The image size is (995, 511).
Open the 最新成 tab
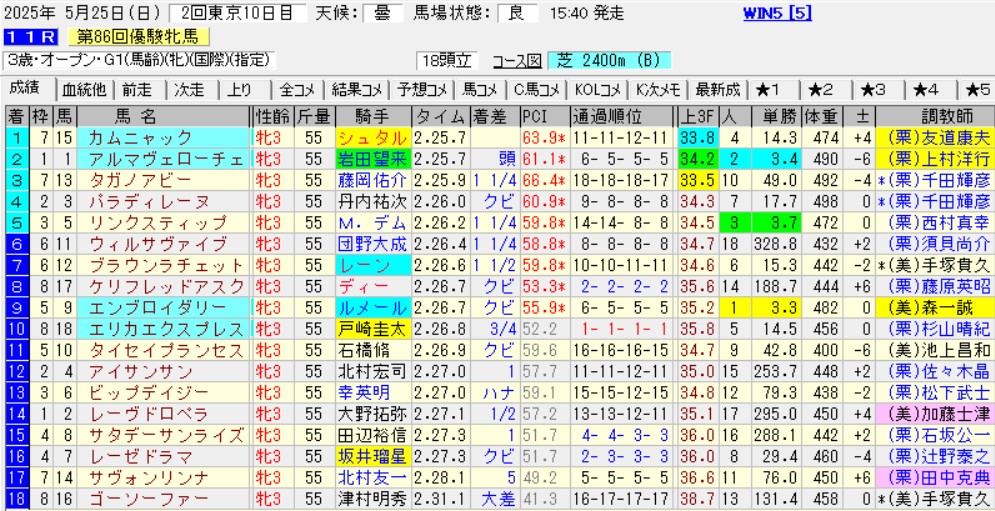717,89
